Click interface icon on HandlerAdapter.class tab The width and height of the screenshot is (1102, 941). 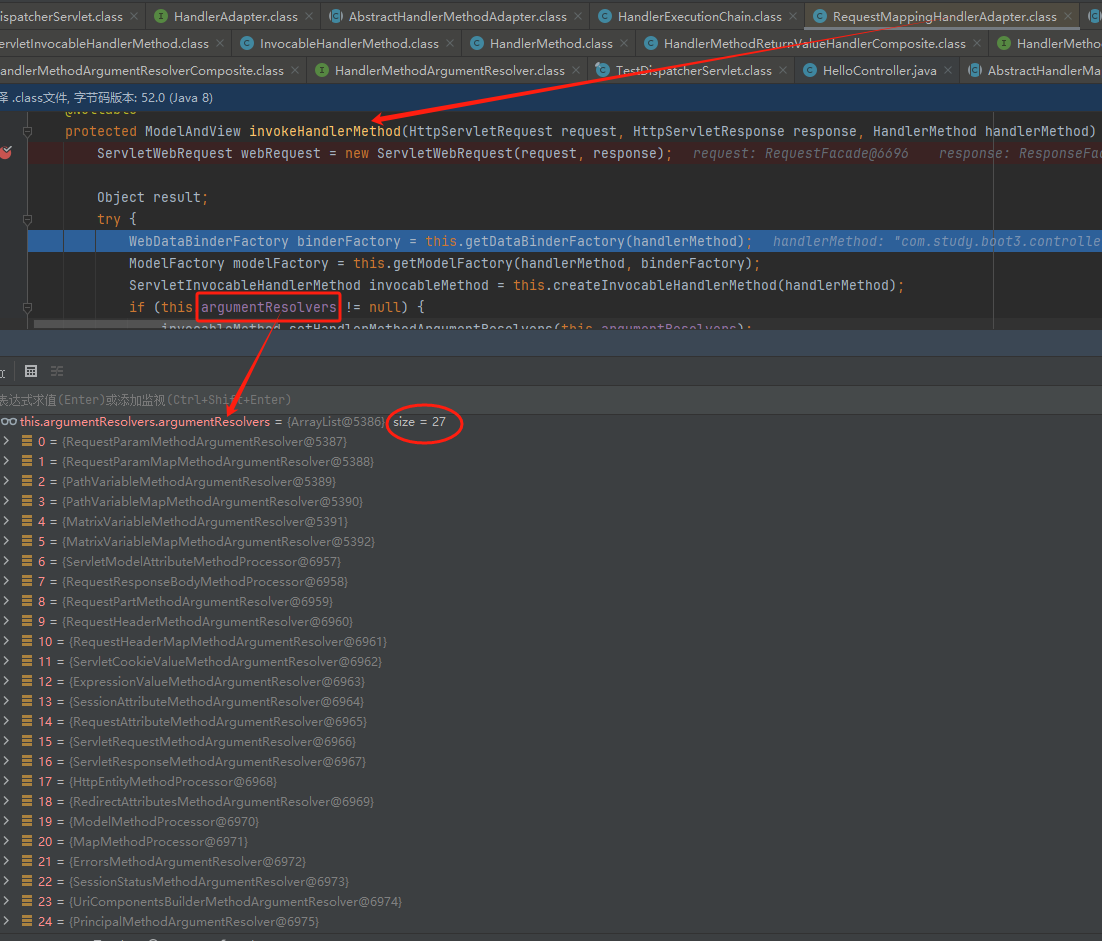point(161,16)
